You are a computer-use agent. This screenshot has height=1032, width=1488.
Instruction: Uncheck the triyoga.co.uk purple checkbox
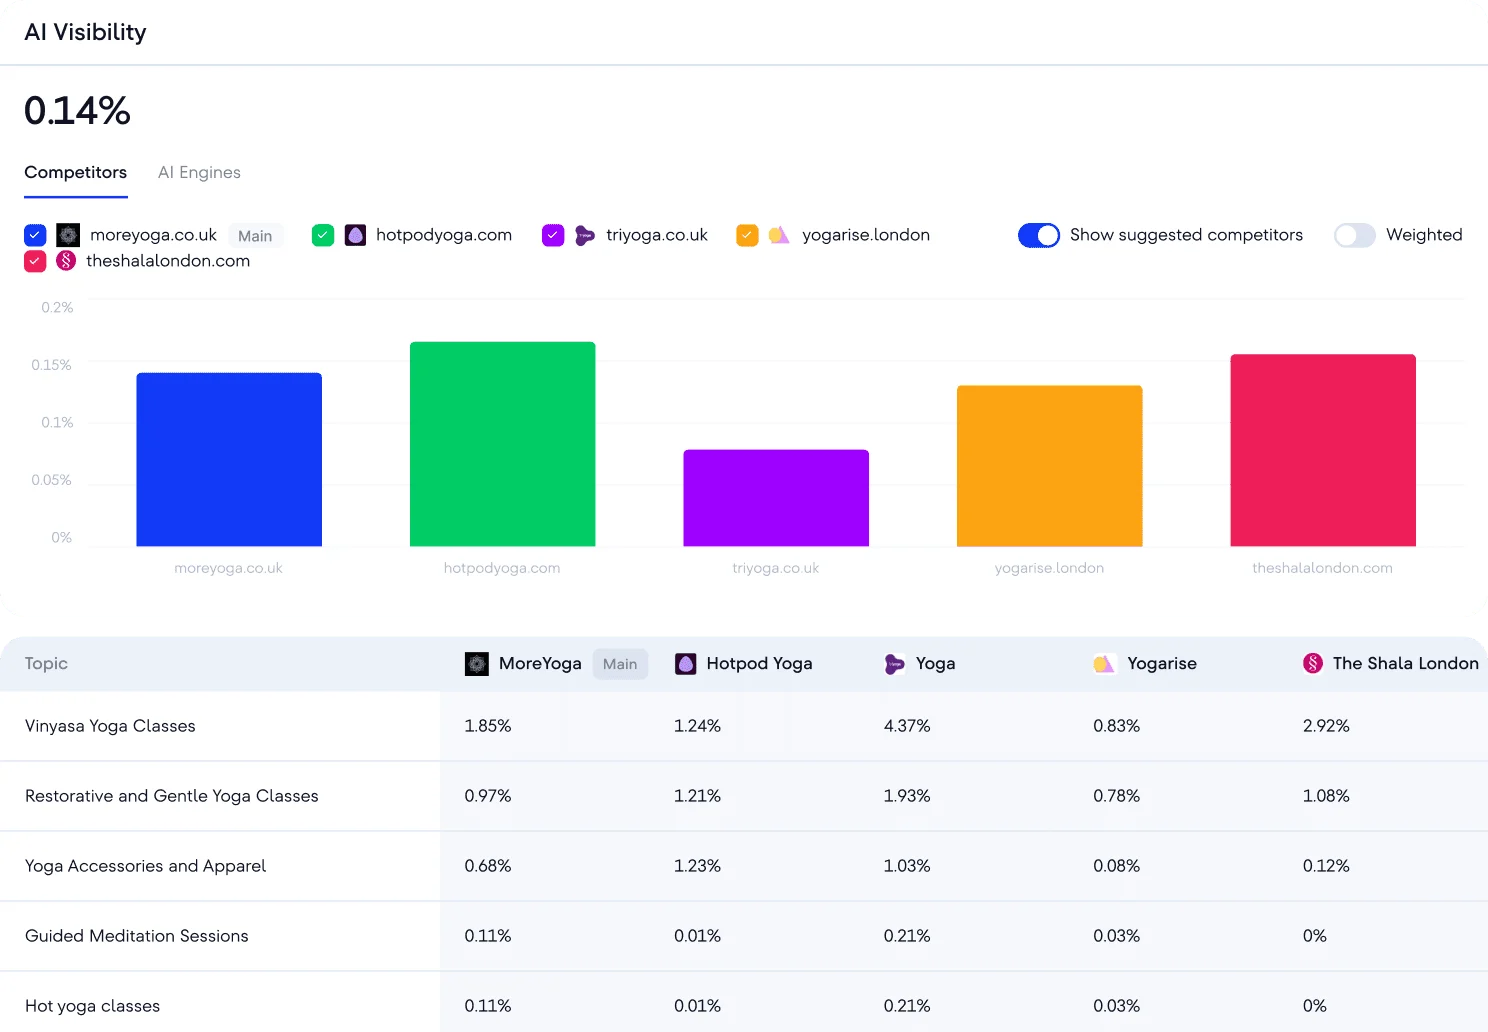553,235
